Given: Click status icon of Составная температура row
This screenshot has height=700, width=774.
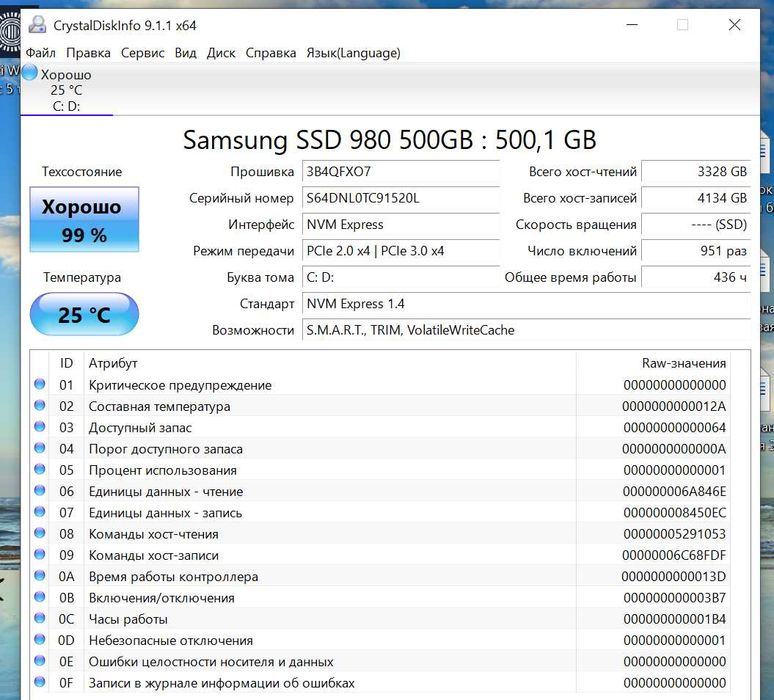Looking at the screenshot, I should pyautogui.click(x=40, y=405).
